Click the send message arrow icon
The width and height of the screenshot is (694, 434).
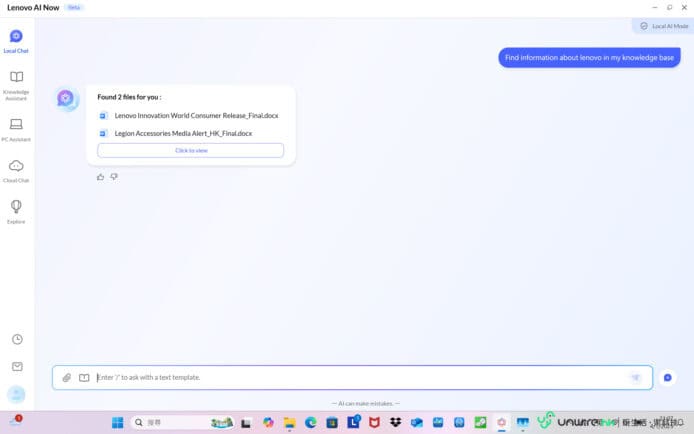pos(636,377)
